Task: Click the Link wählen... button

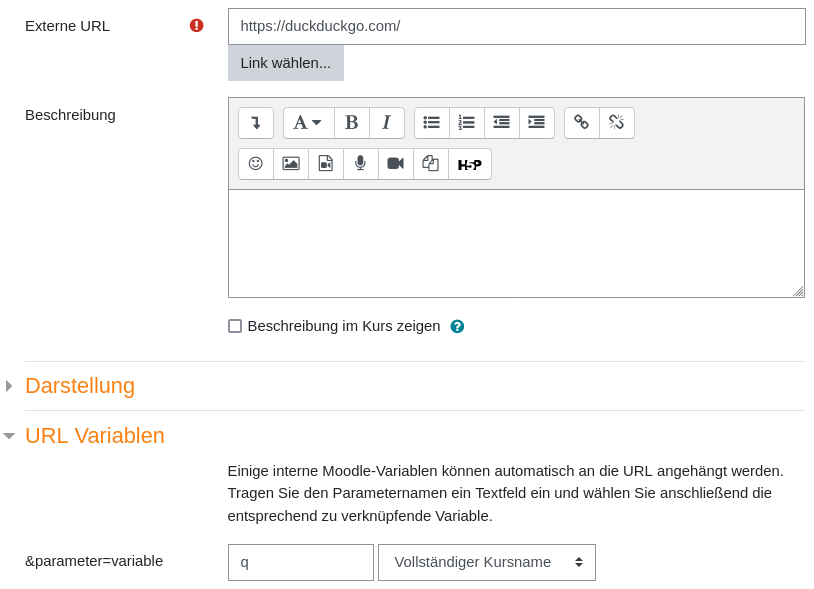Action: click(286, 63)
